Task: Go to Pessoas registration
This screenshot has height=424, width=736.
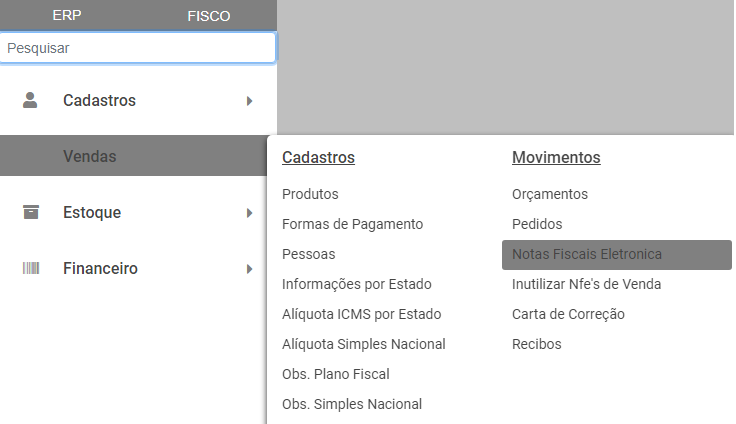Action: [x=308, y=254]
